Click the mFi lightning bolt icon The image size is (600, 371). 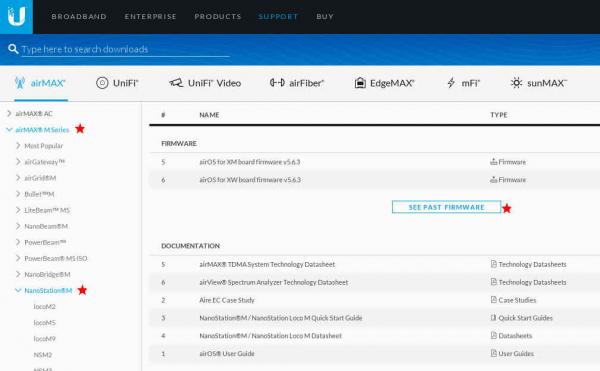coord(452,83)
